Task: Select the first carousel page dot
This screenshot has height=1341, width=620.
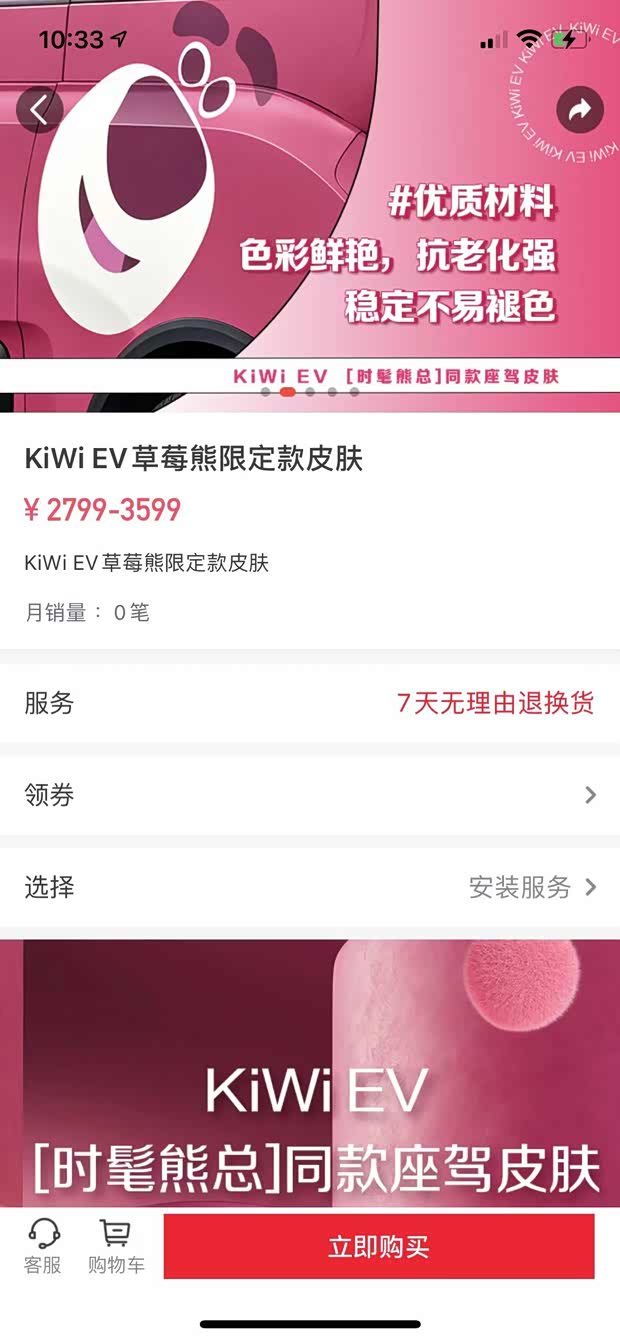Action: tap(266, 392)
